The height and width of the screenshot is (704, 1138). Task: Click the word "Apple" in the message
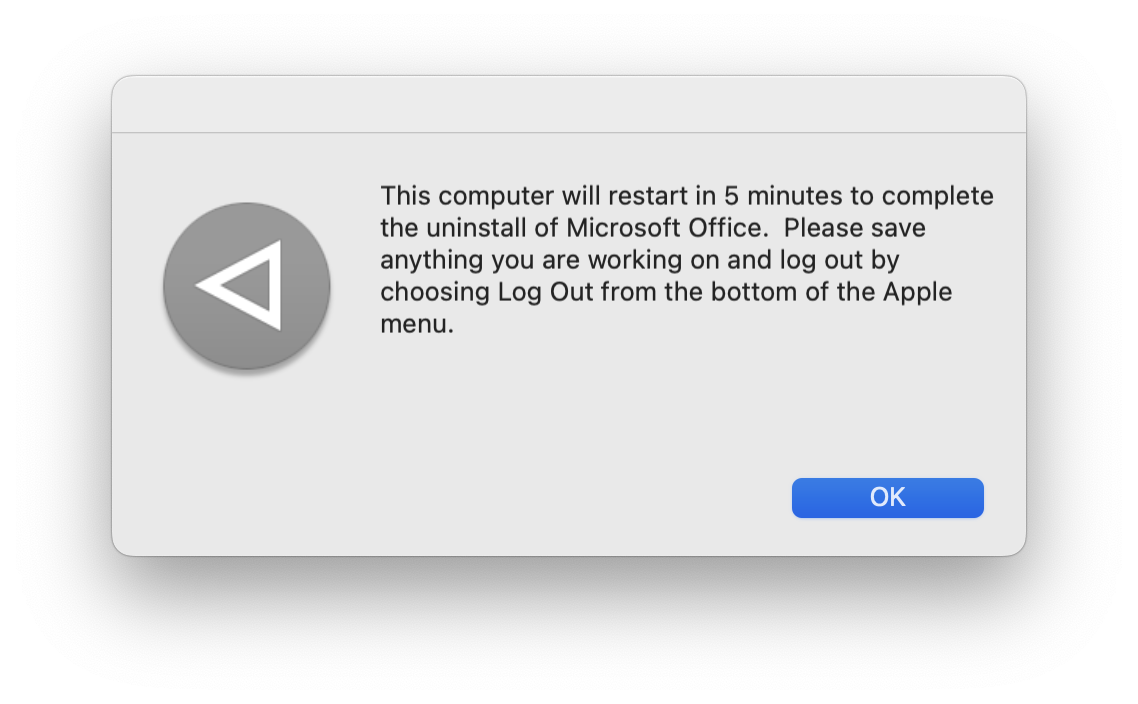917,292
